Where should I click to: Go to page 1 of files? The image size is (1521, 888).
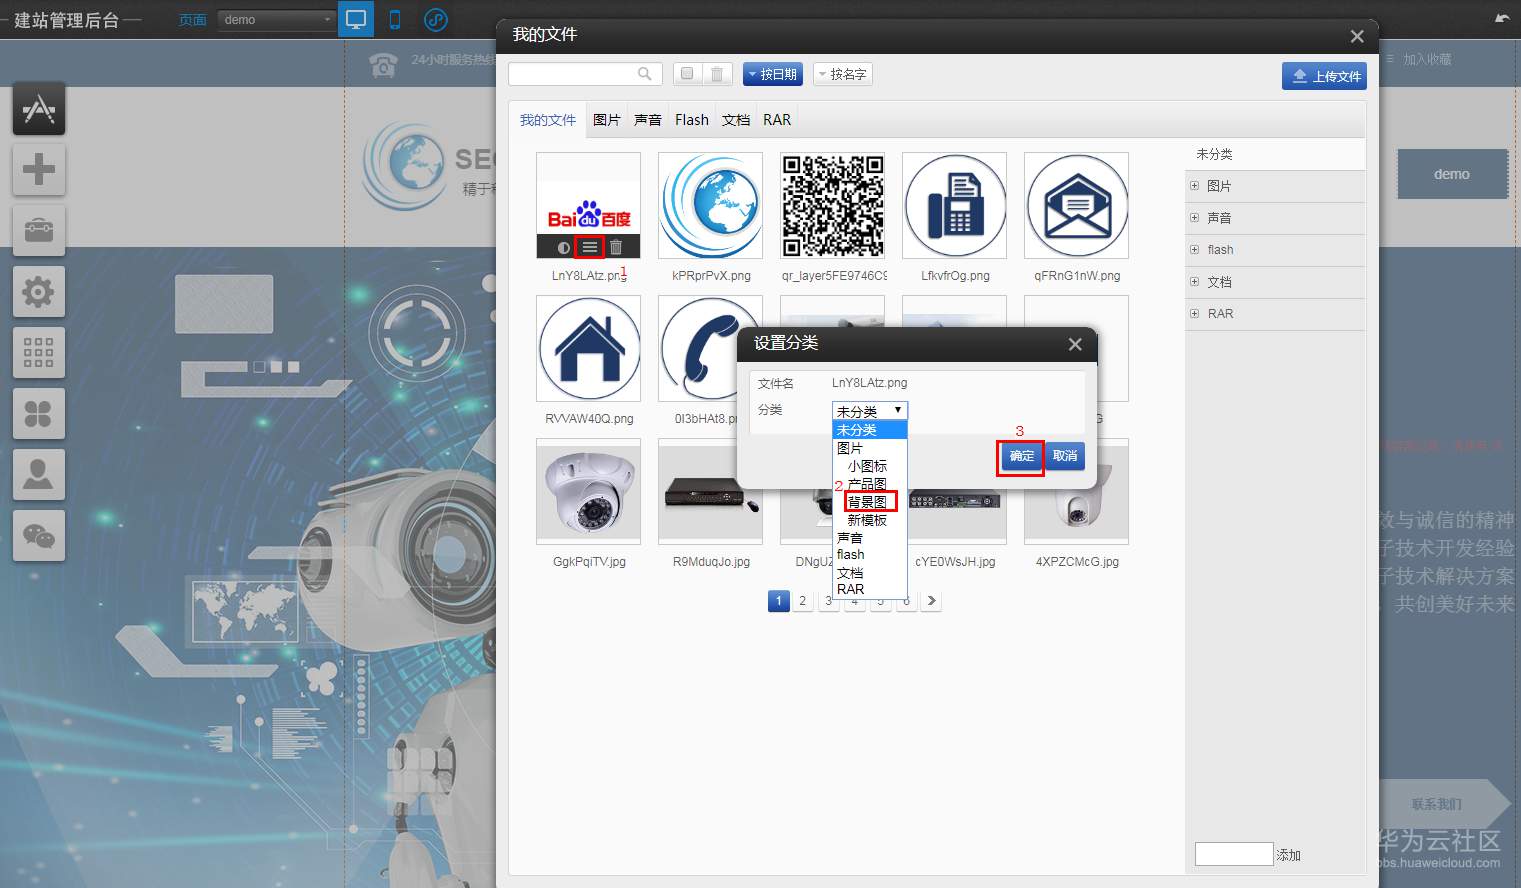click(779, 601)
